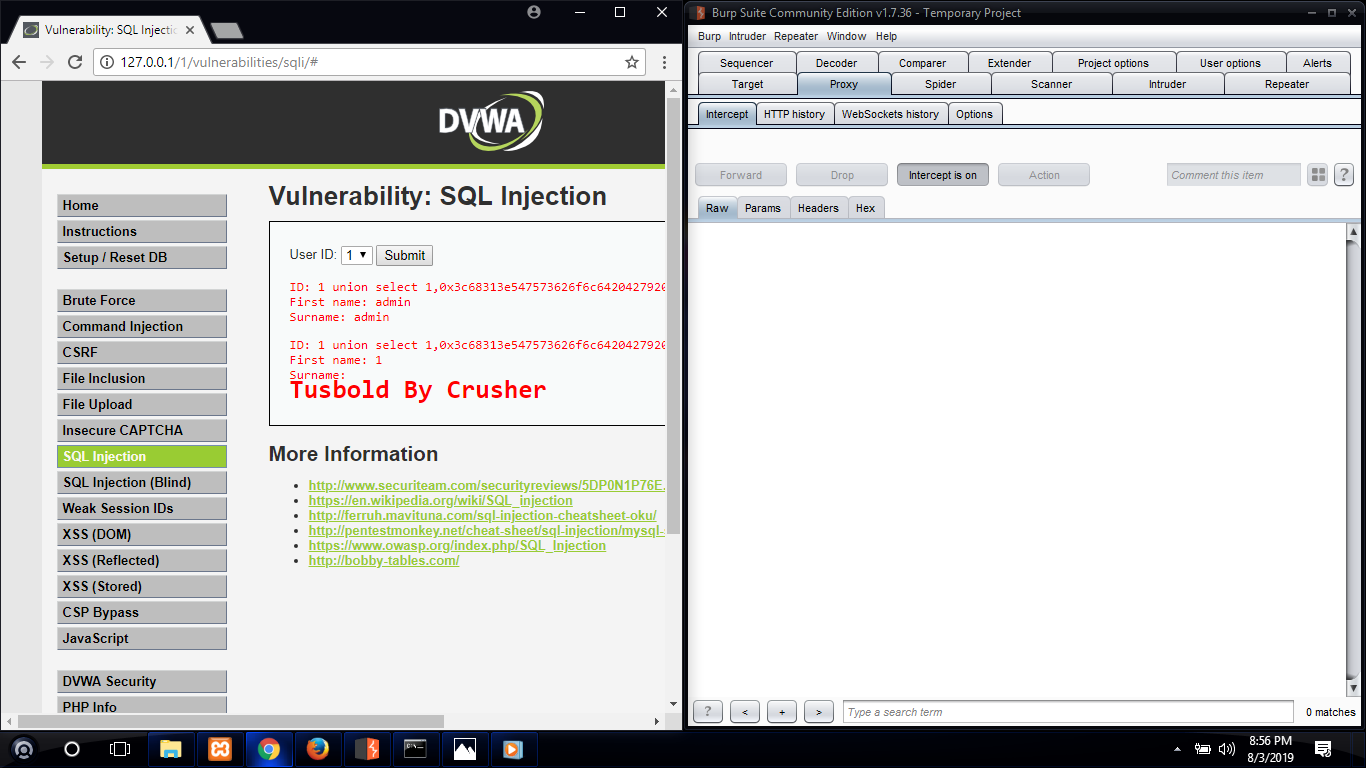Click the Submit button in DVWA
Image resolution: width=1366 pixels, height=768 pixels.
[405, 255]
